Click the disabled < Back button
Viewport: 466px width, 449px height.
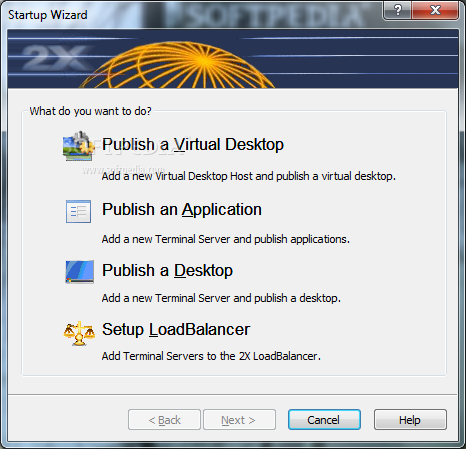pyautogui.click(x=164, y=420)
